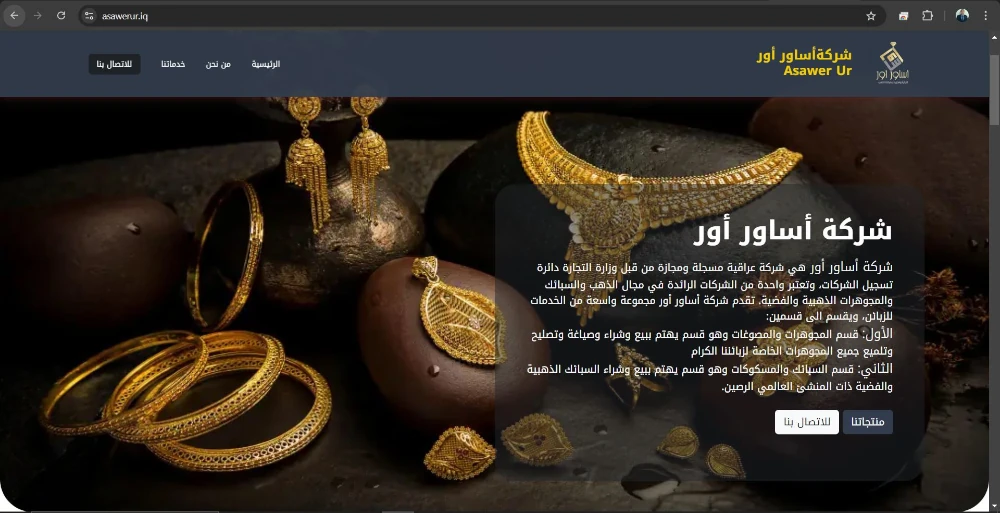Click the white للاتصال بنا hero button
1000x513 pixels.
(x=807, y=422)
